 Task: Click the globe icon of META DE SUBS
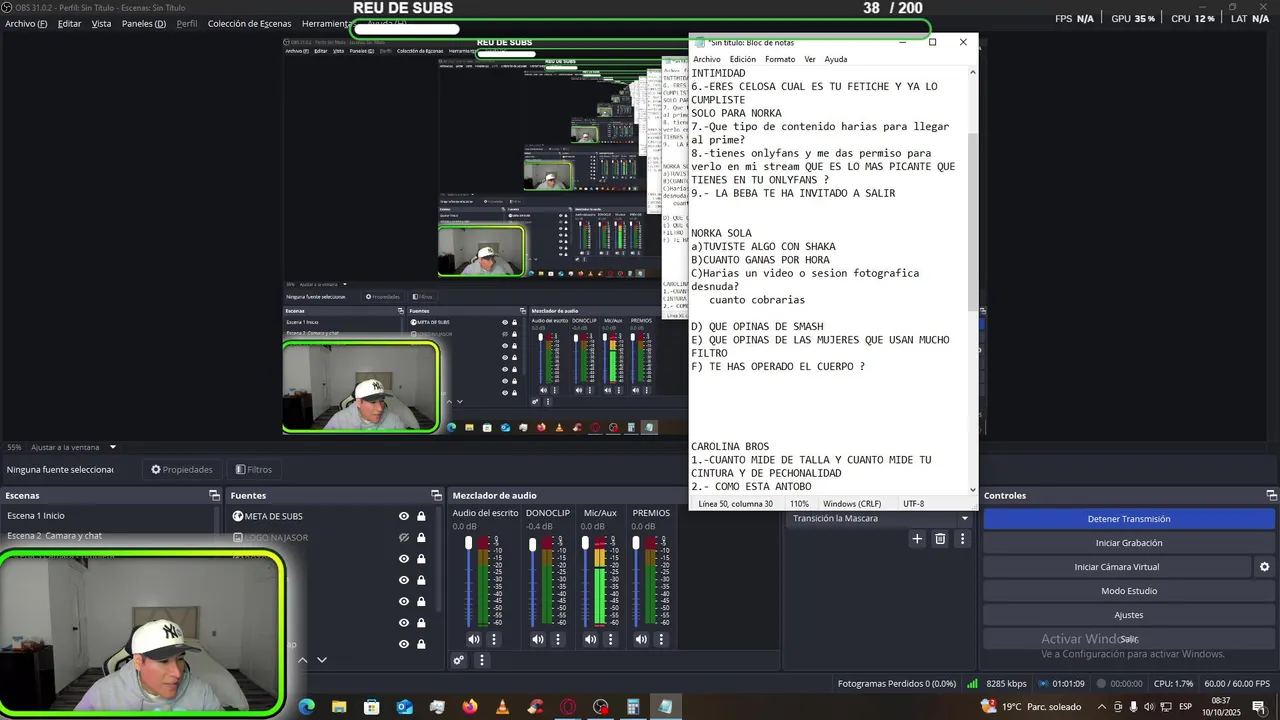[238, 516]
